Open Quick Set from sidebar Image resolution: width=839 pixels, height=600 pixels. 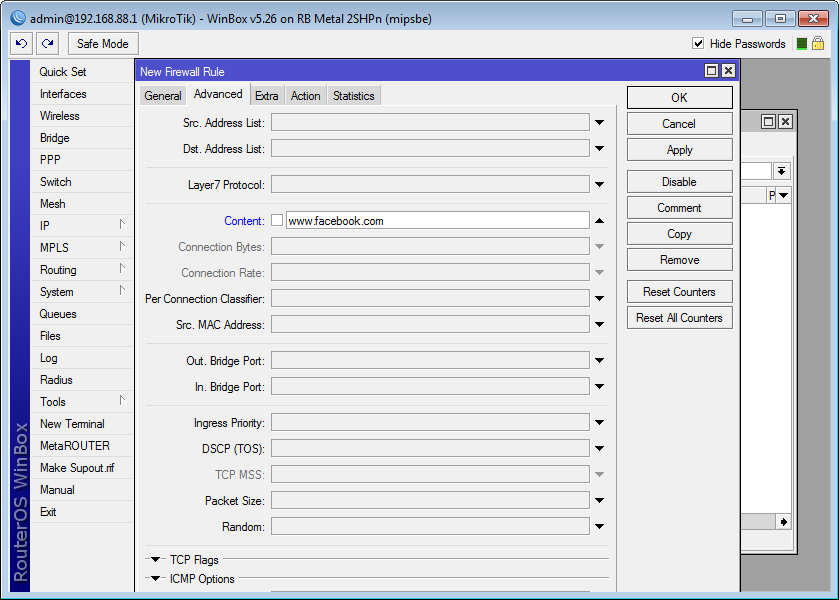82,72
